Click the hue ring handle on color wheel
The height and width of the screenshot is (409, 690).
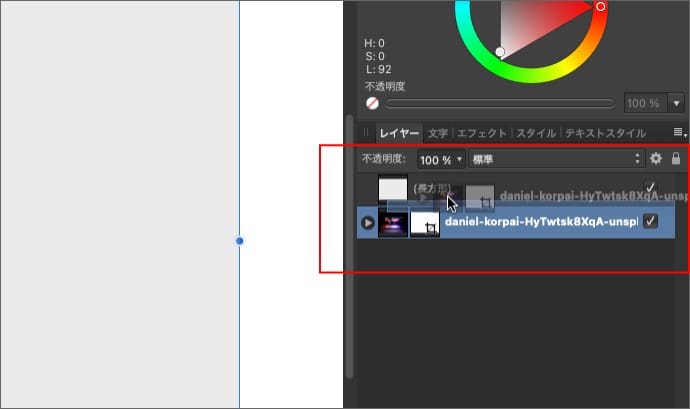pos(600,7)
